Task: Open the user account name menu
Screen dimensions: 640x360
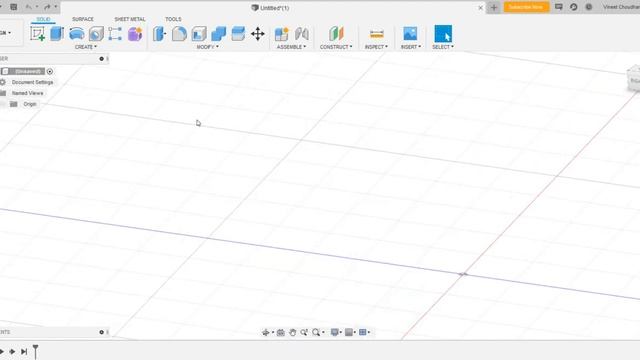Action: [621, 7]
